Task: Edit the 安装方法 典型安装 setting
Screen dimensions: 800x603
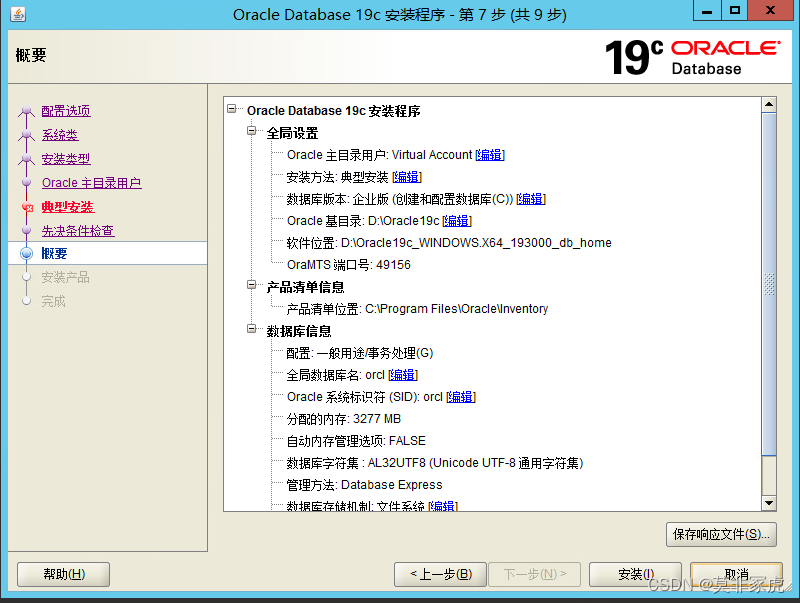Action: pyautogui.click(x=407, y=177)
